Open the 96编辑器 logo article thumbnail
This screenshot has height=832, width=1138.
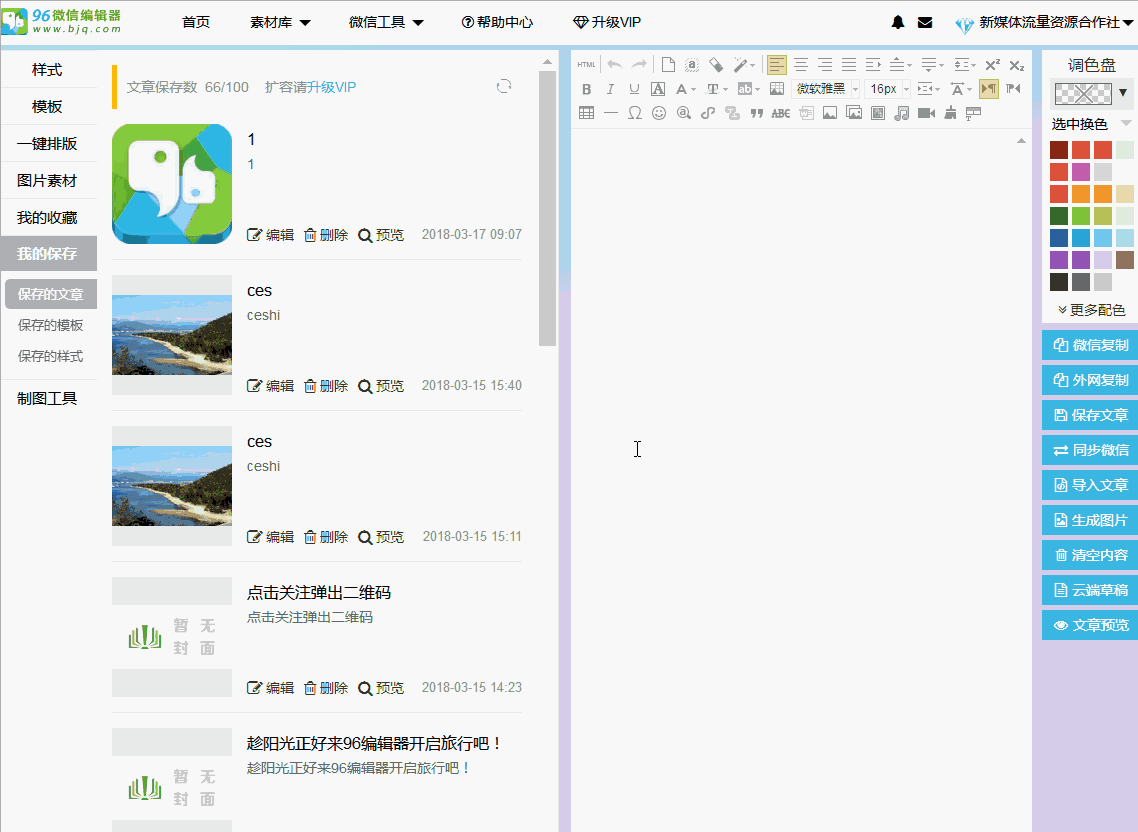[x=172, y=184]
